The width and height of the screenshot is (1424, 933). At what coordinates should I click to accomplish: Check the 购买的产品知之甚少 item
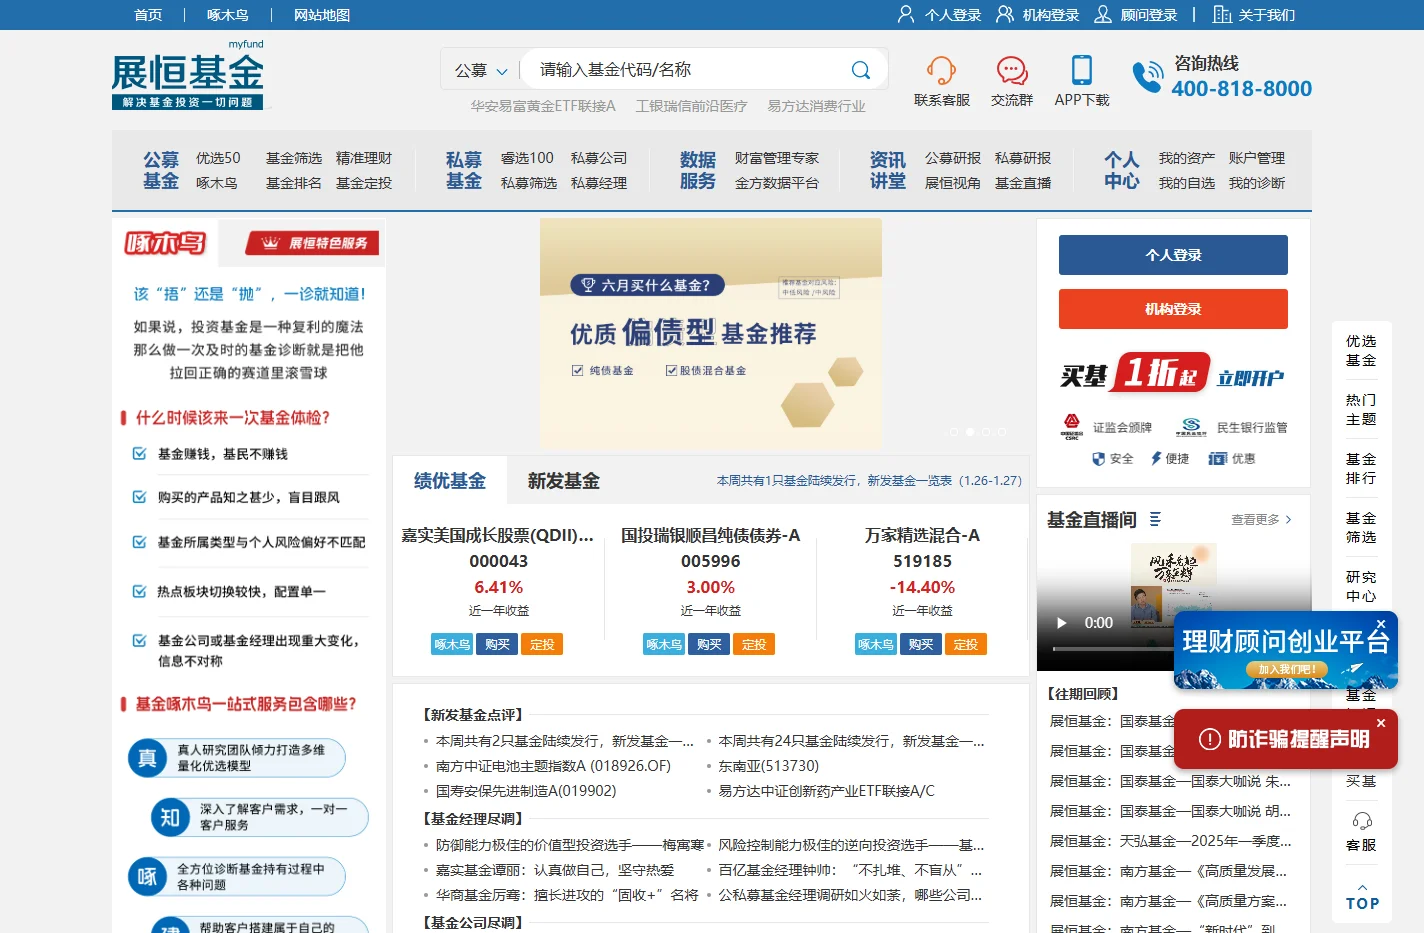pos(139,497)
